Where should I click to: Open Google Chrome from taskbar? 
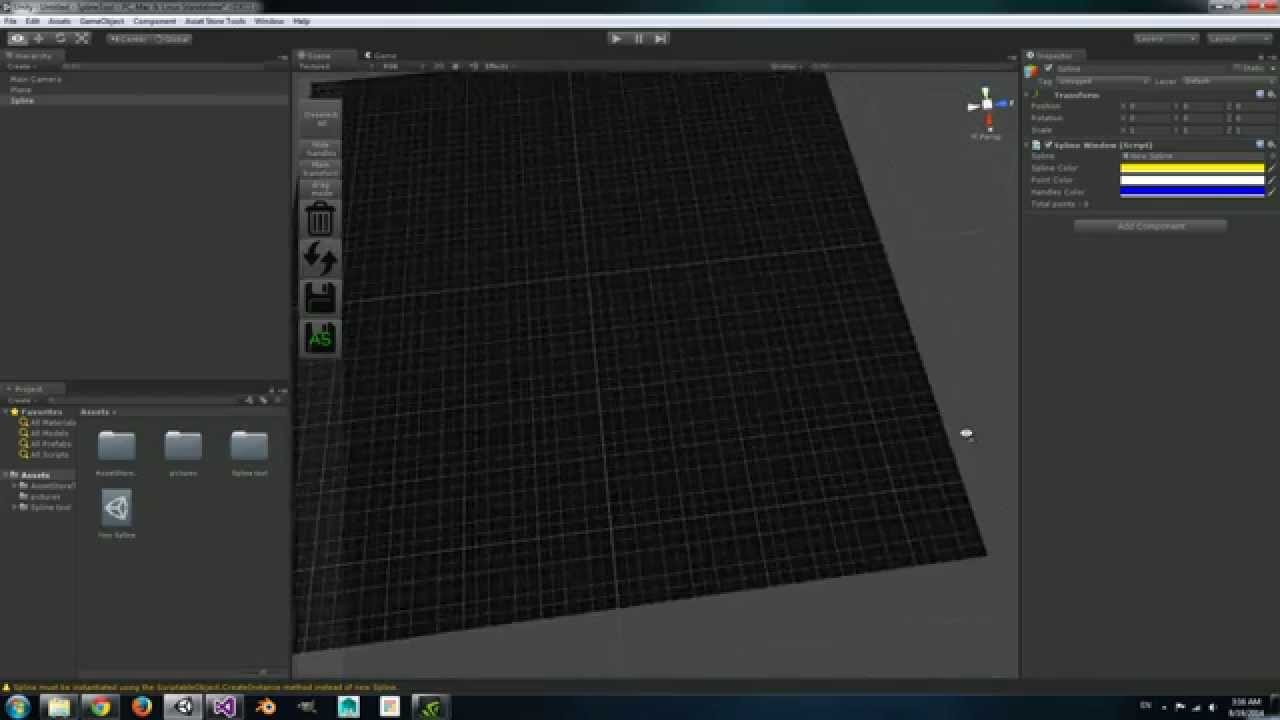[x=100, y=707]
